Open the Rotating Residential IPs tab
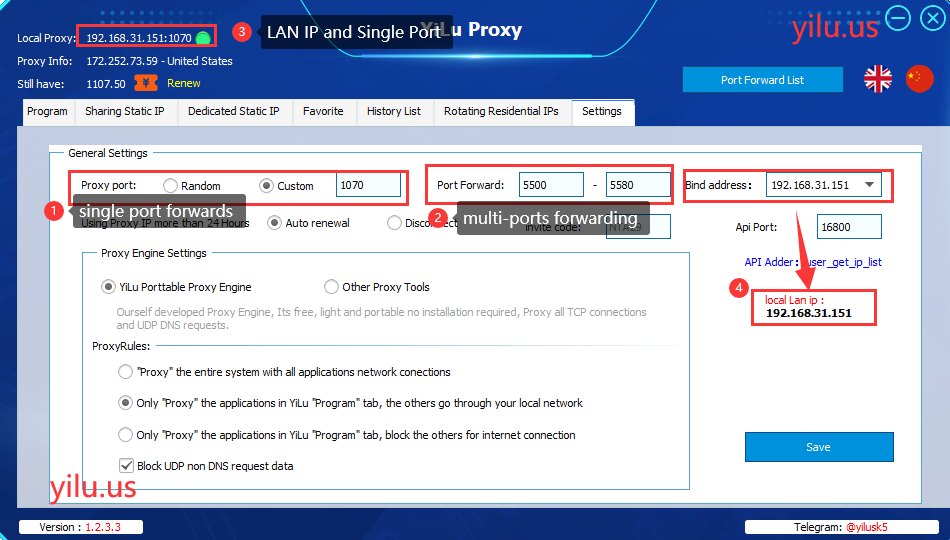 [x=501, y=112]
